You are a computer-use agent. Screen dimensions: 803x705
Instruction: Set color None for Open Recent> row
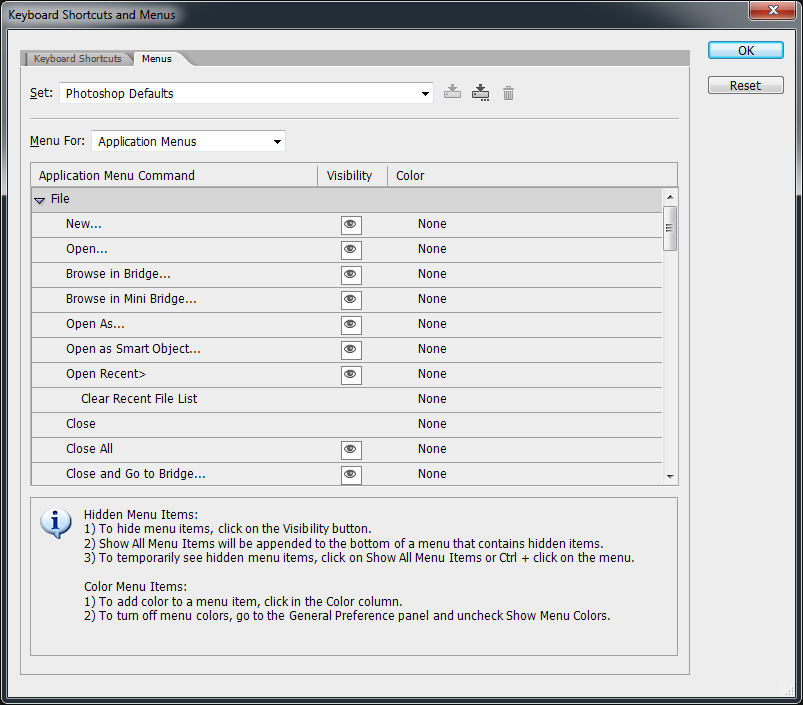tap(432, 374)
